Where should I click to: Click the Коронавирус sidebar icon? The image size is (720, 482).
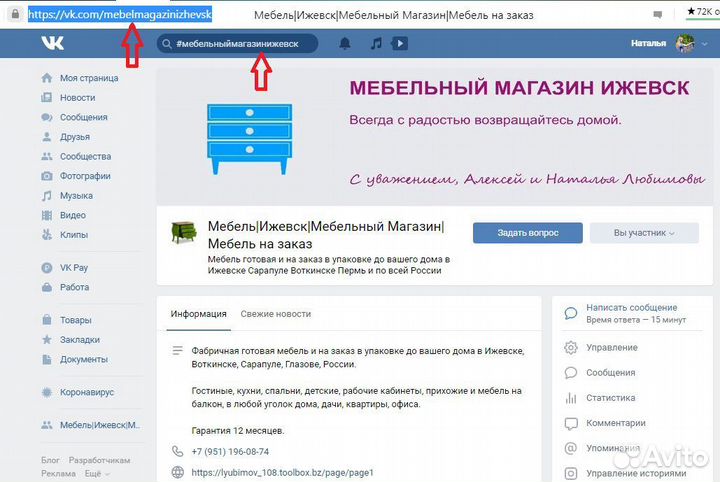pos(47,392)
